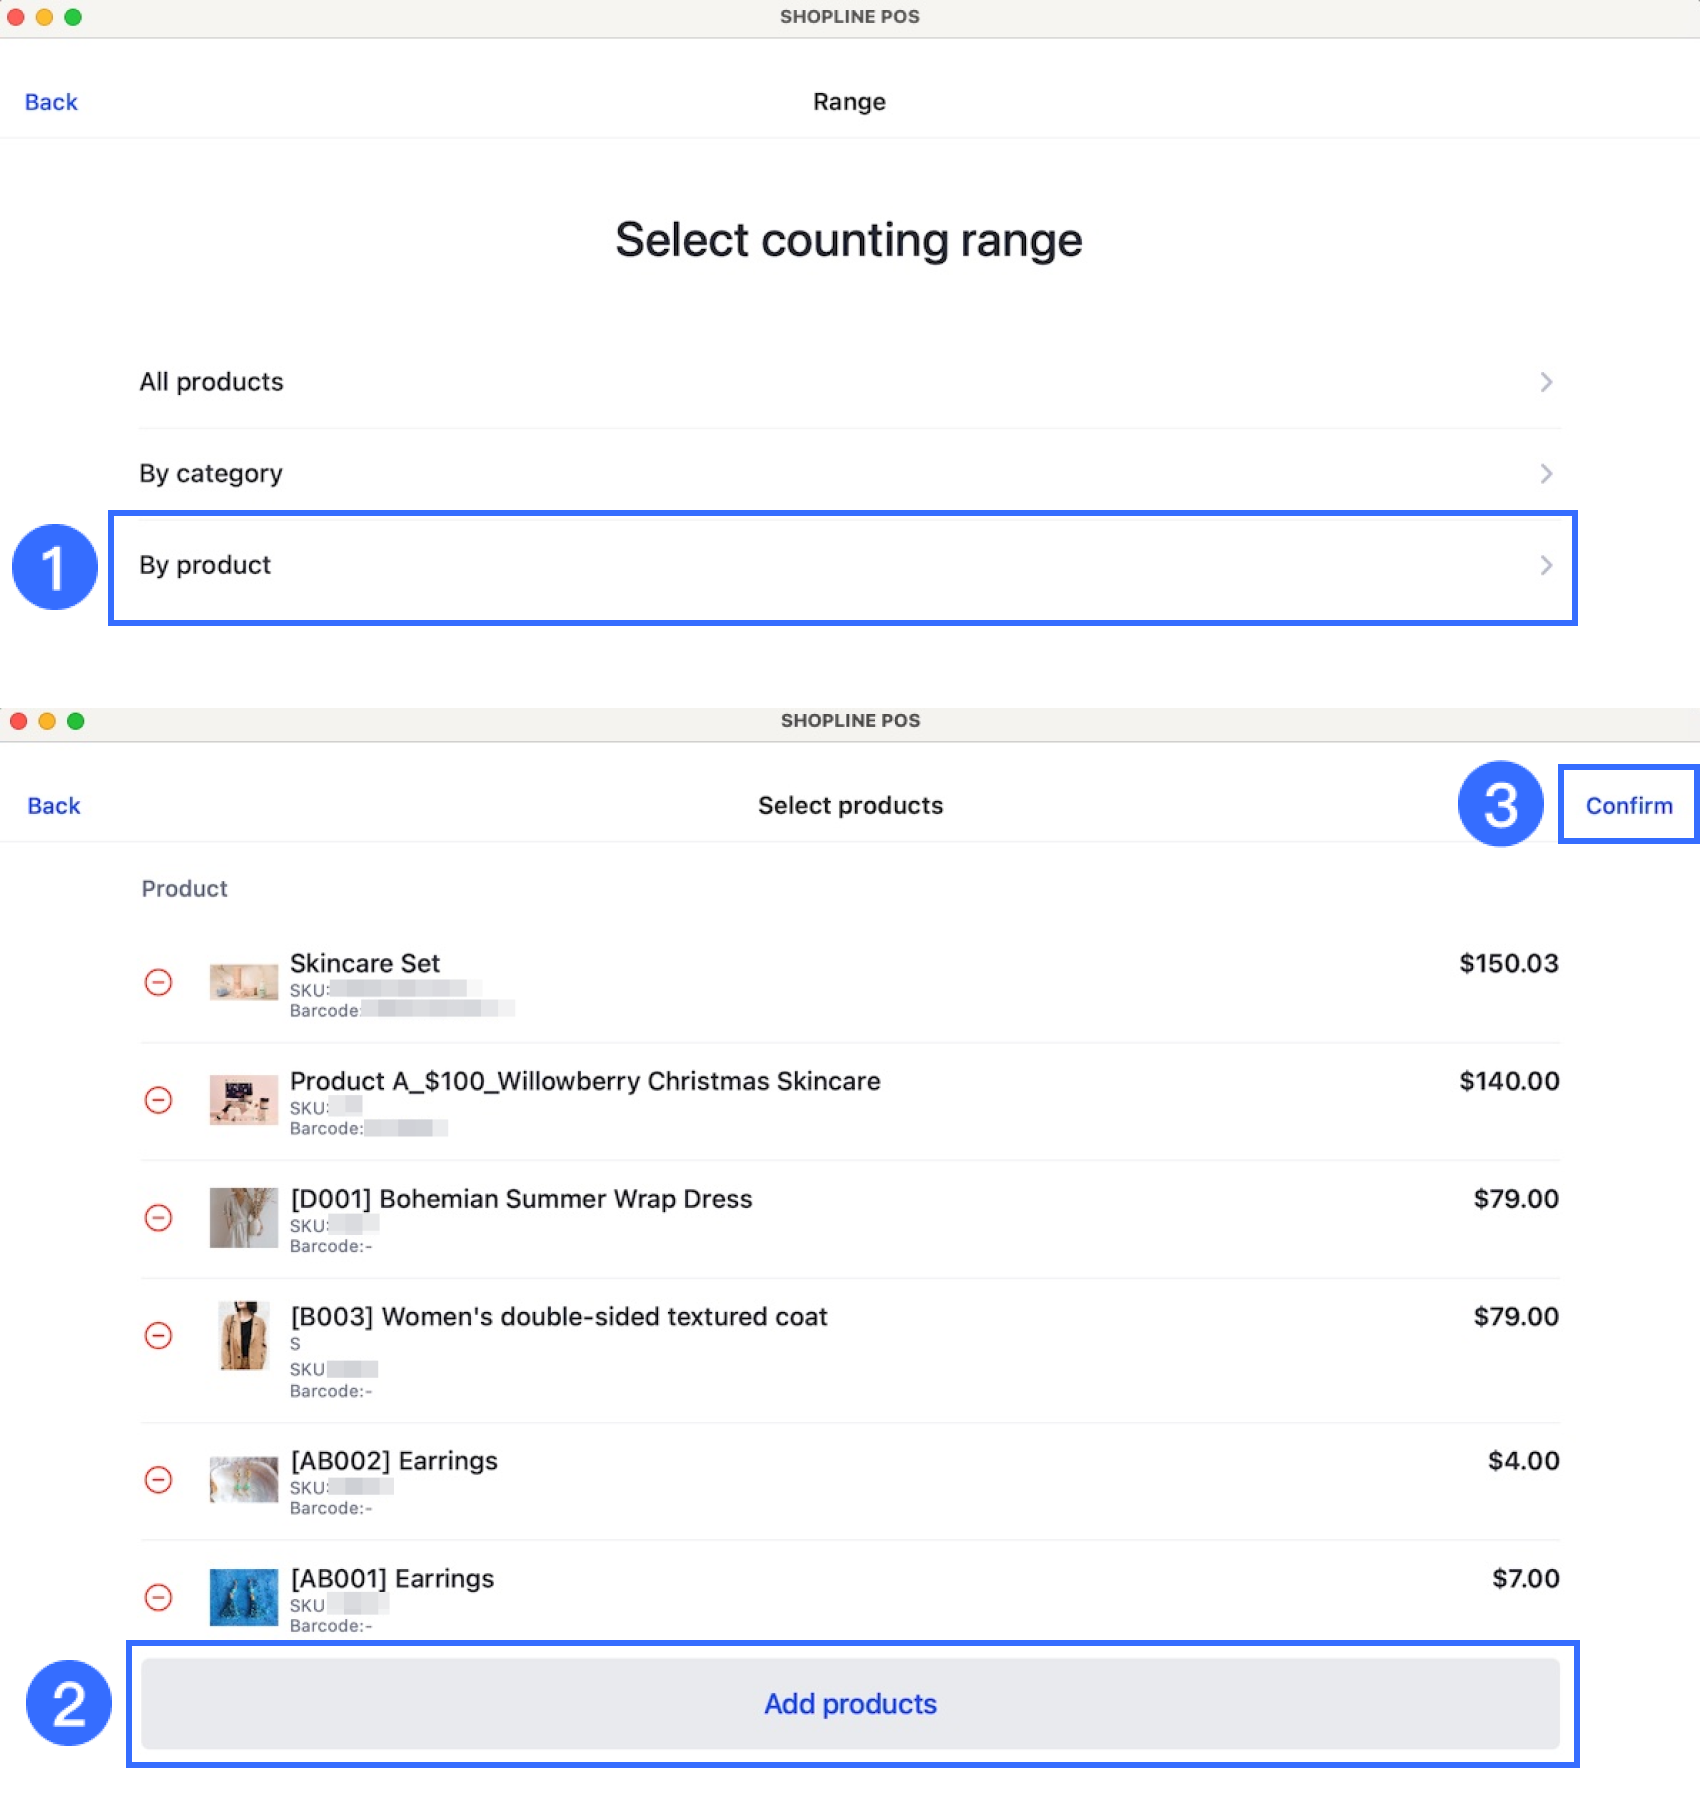Minimize the Select products window
This screenshot has height=1812, width=1700.
coord(47,721)
